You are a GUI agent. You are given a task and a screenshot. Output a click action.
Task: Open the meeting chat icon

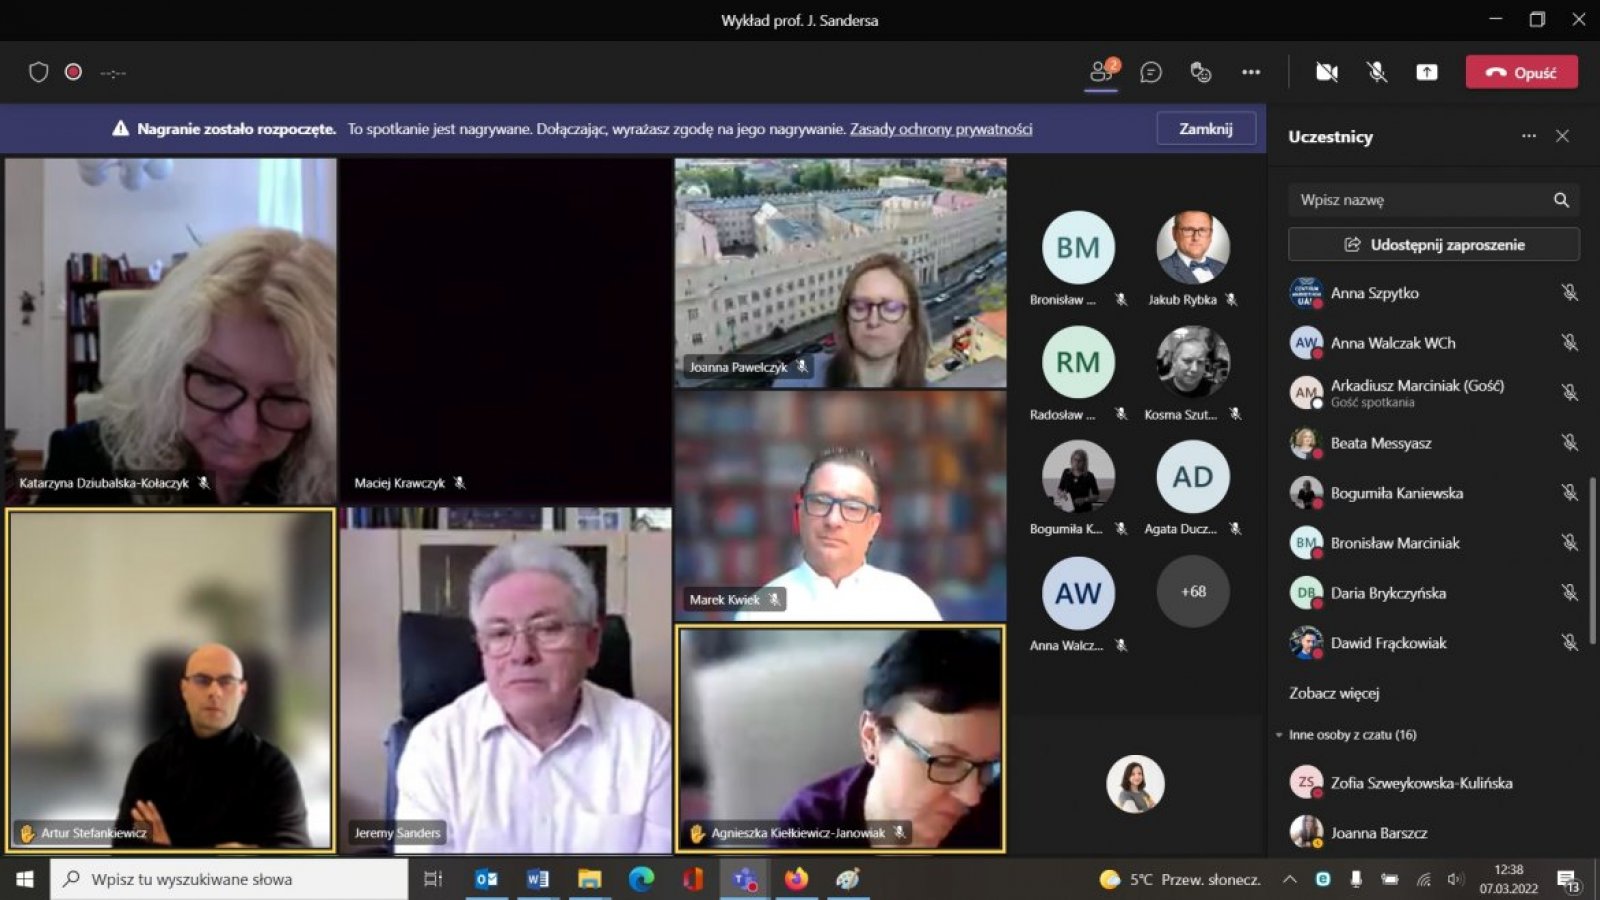[x=1150, y=72]
